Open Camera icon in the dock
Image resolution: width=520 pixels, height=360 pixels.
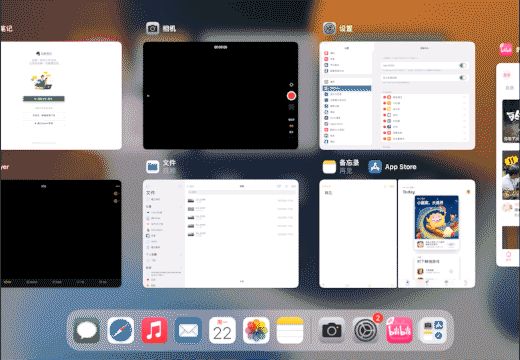332,331
